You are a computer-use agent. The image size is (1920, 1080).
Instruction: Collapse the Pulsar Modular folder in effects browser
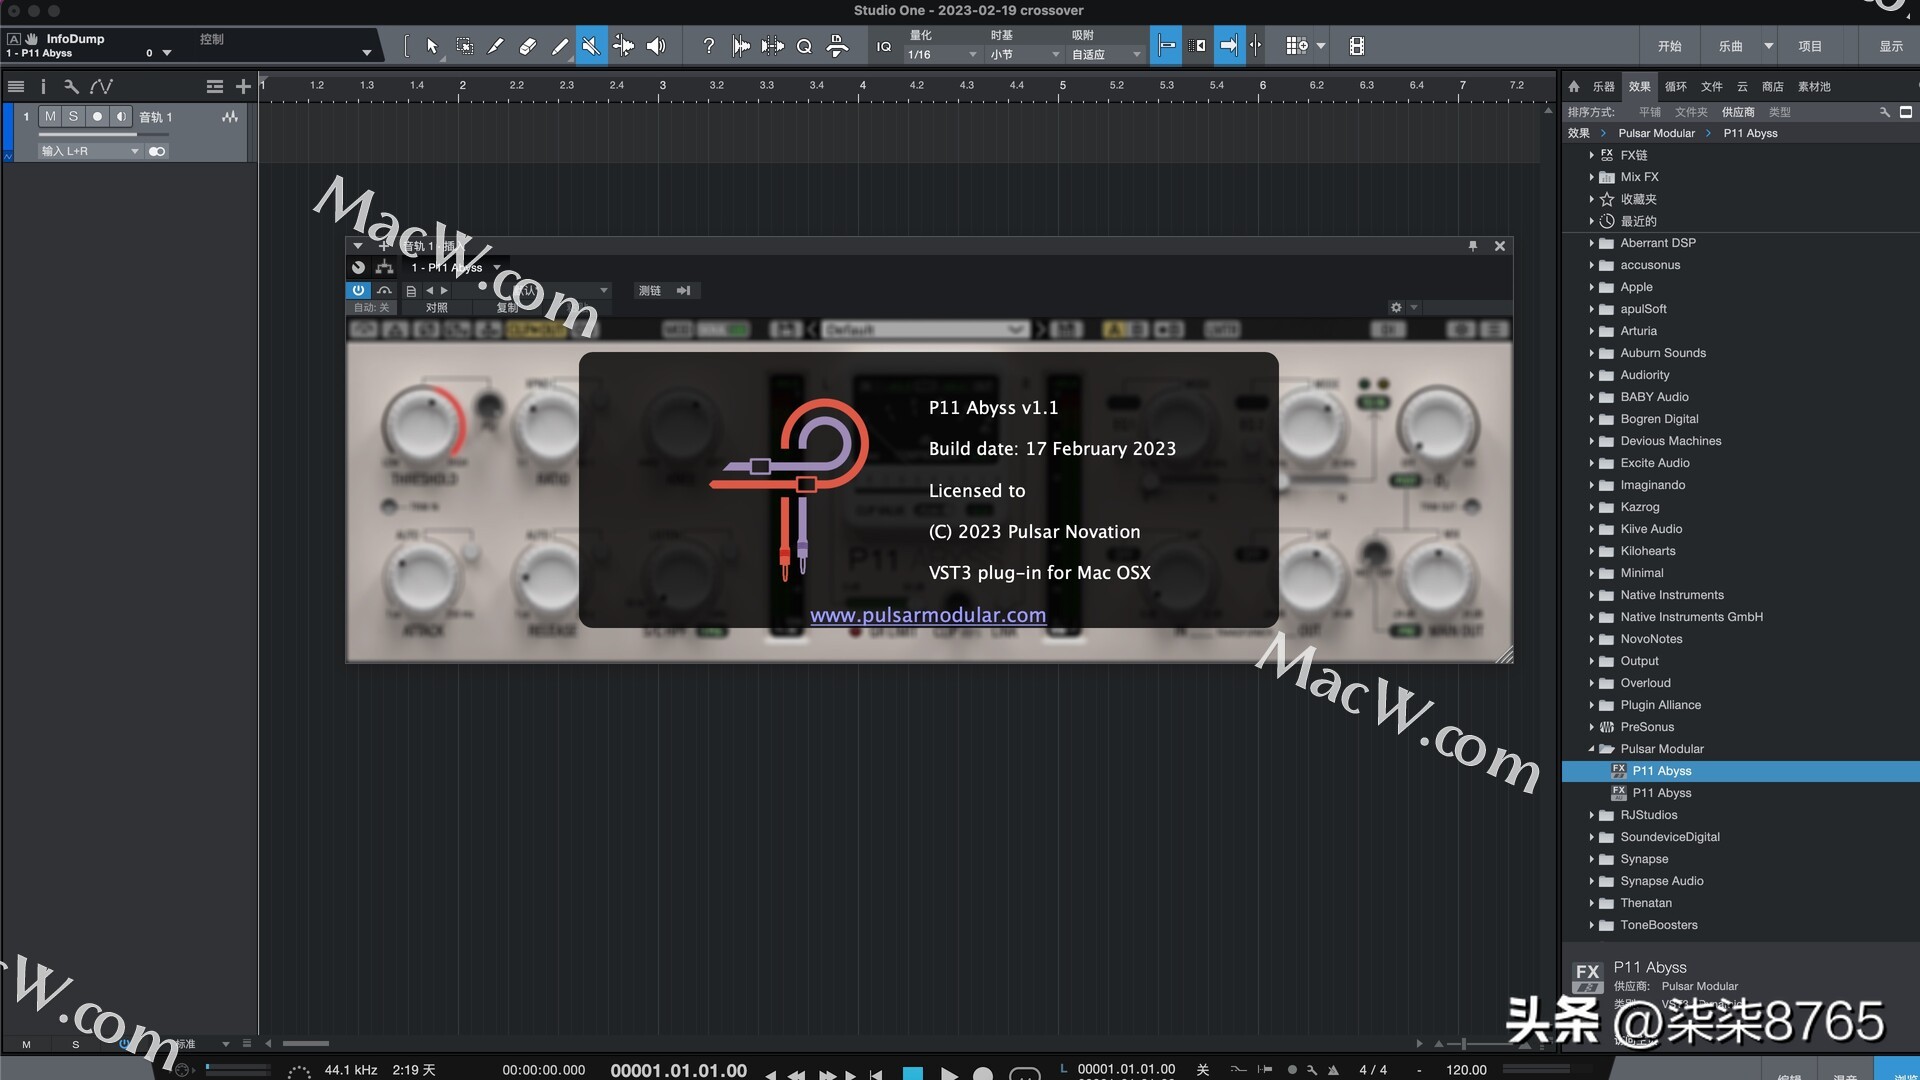point(1593,748)
